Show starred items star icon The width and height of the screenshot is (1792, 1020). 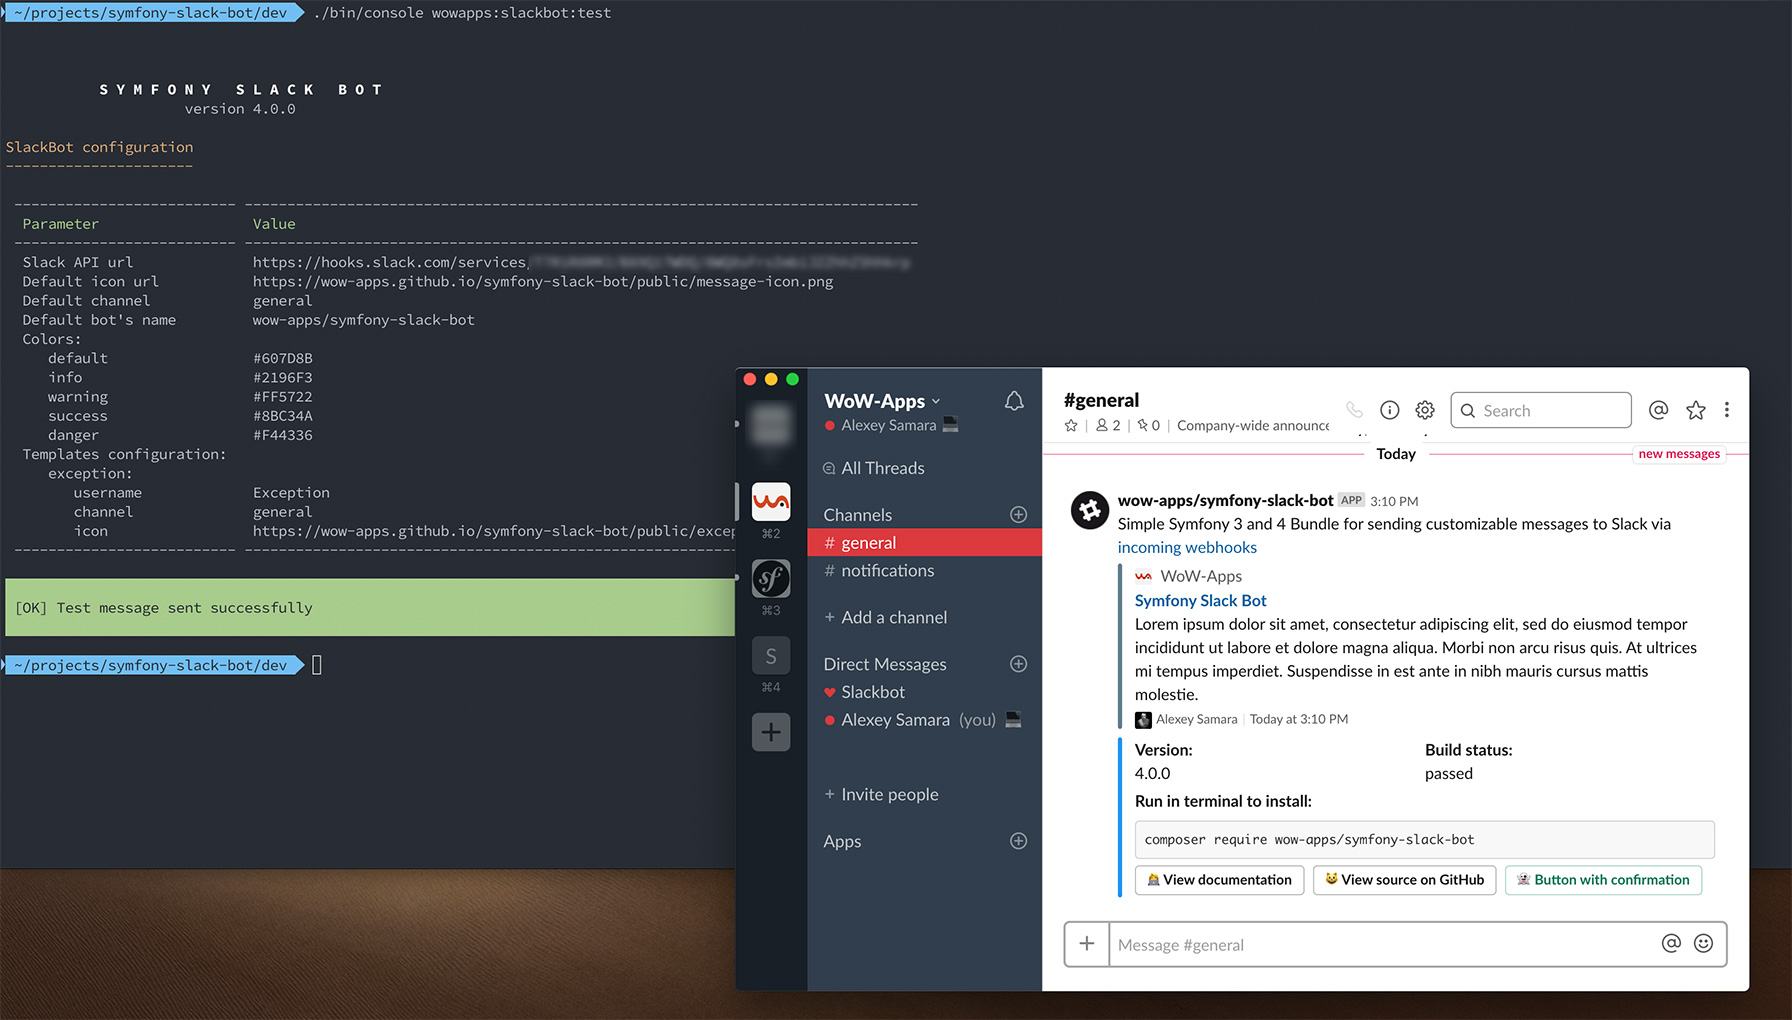click(1695, 410)
